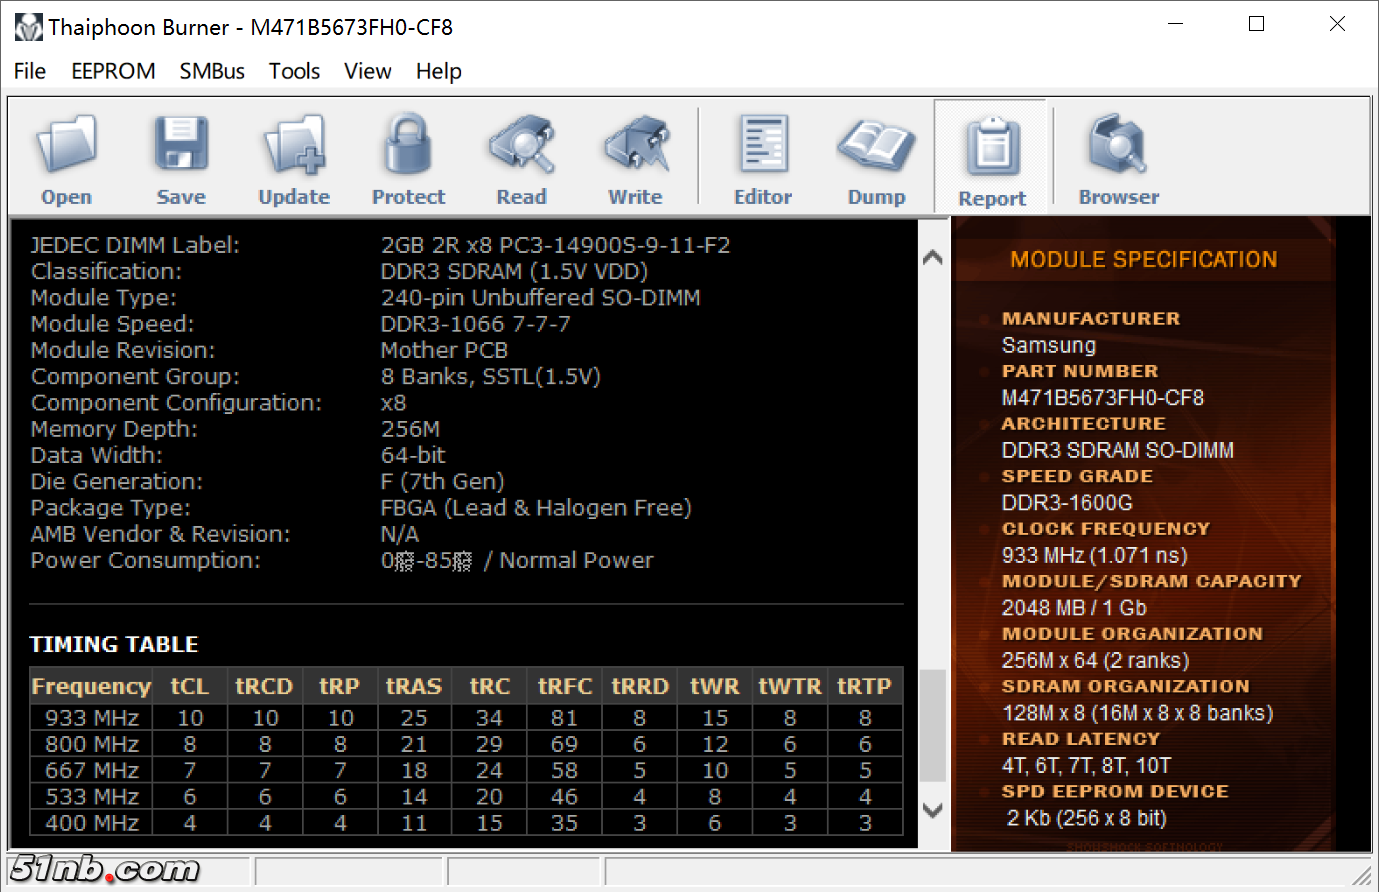The image size is (1379, 892).
Task: Click the Open folder icon
Action: 67,146
